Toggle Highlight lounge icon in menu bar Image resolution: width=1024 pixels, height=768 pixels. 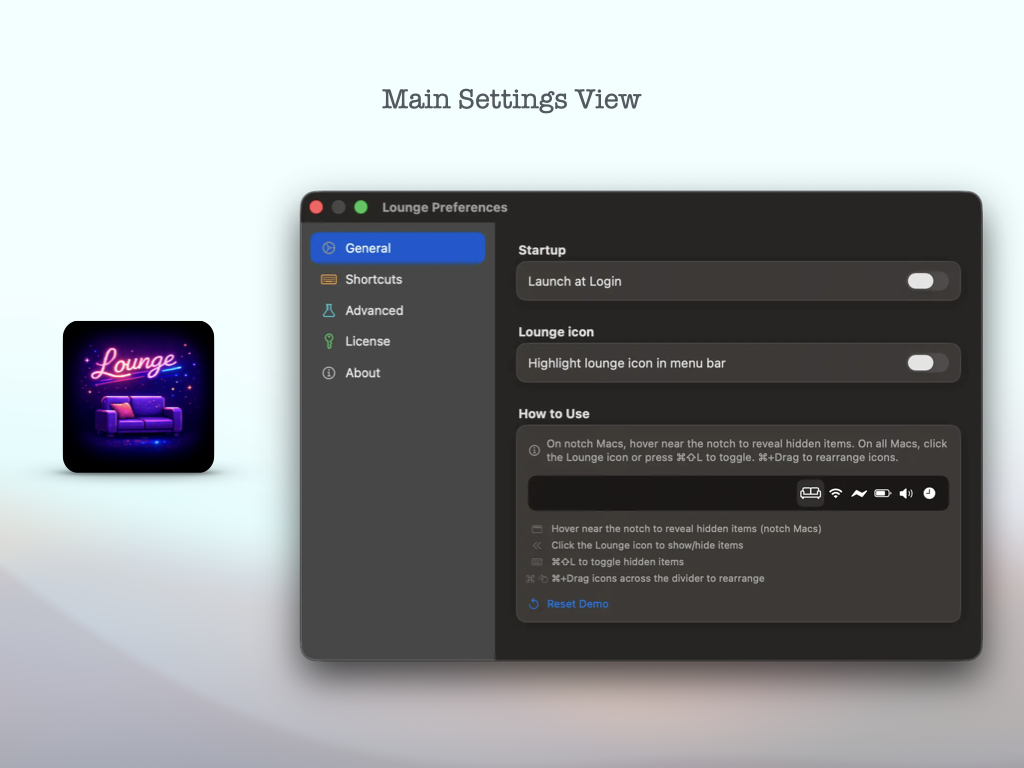pos(927,362)
